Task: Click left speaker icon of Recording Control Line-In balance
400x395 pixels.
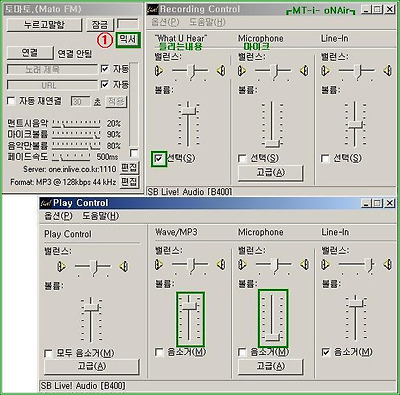Action: 325,71
